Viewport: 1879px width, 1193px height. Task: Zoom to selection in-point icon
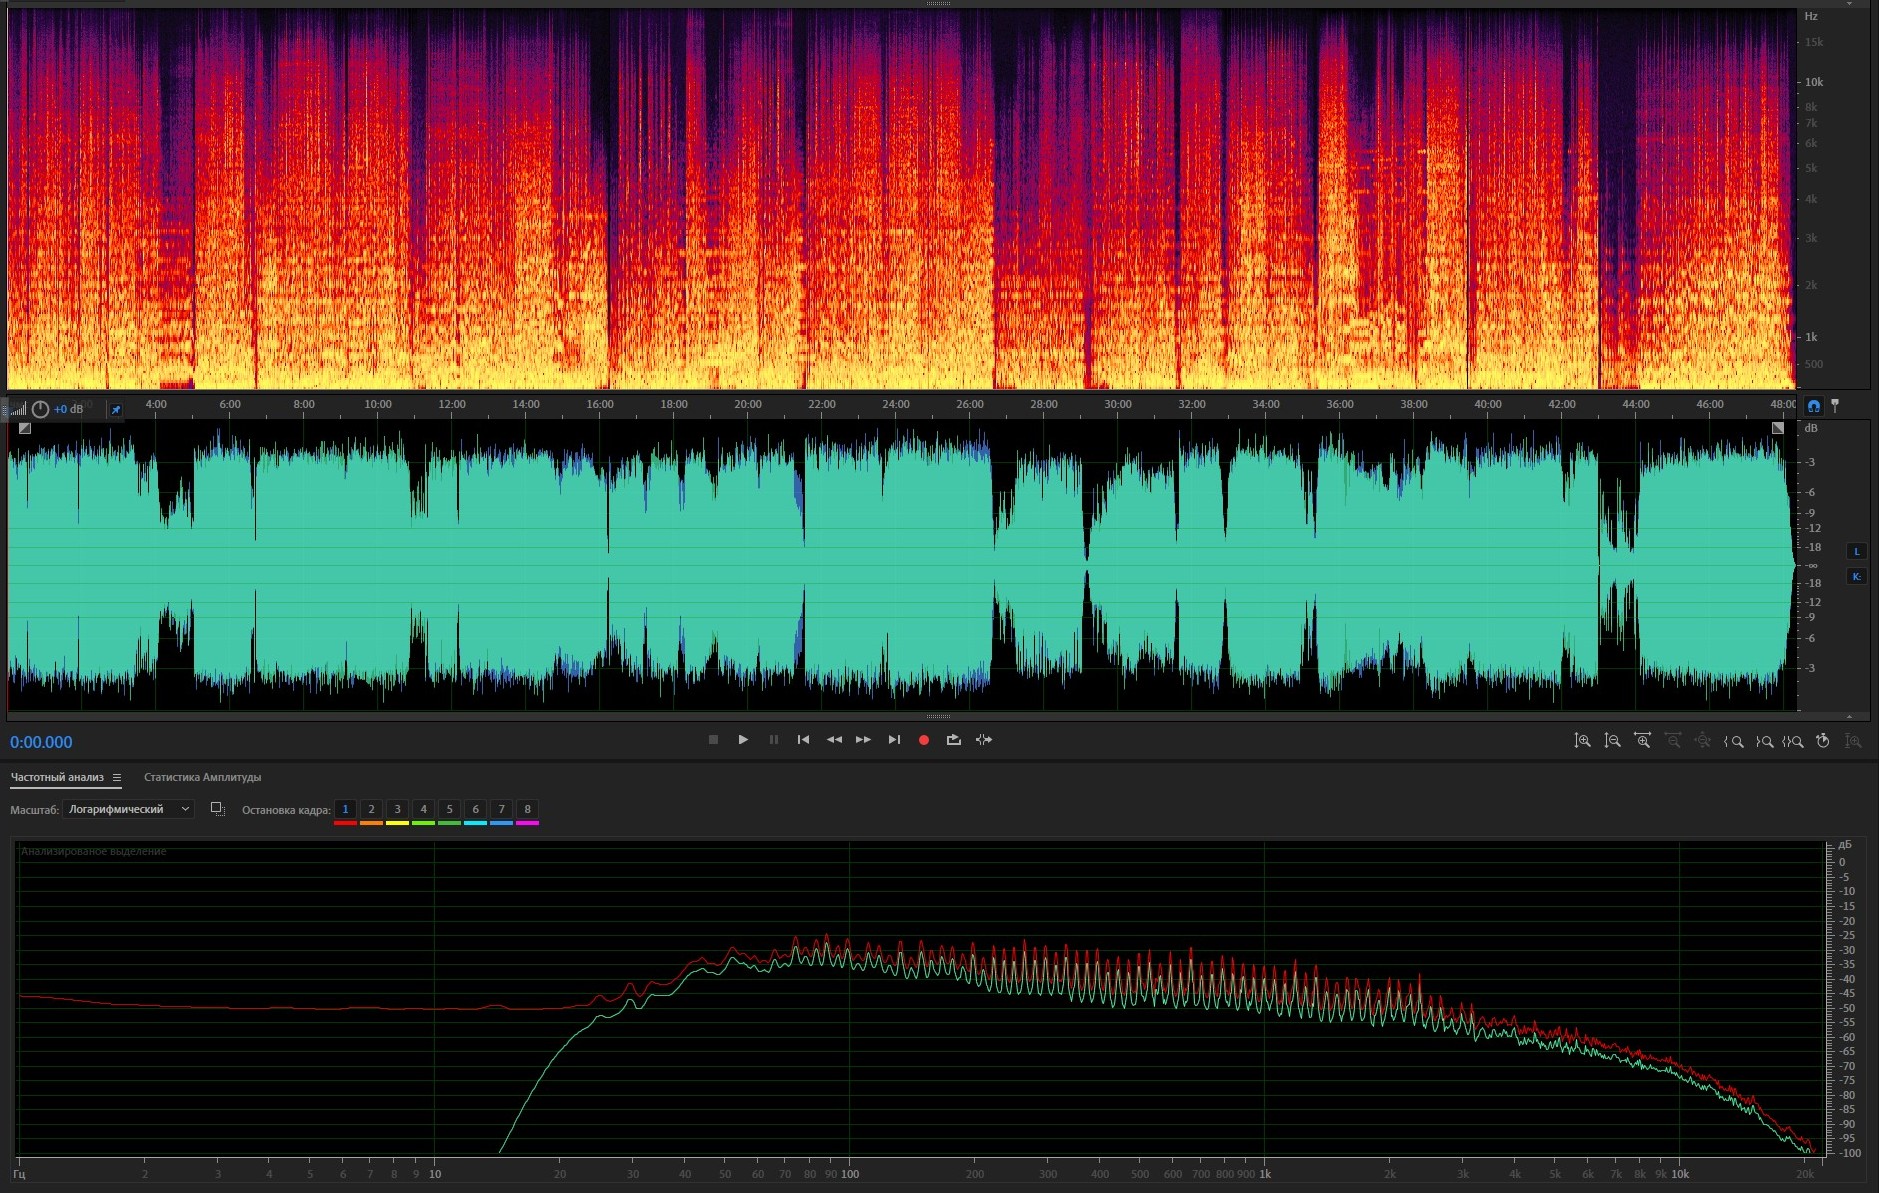(1734, 741)
